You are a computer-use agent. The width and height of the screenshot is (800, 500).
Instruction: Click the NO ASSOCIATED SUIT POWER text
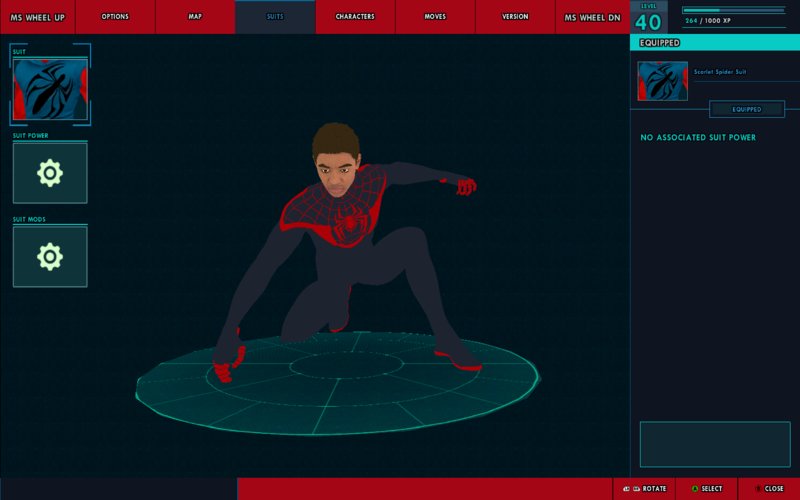click(x=698, y=138)
